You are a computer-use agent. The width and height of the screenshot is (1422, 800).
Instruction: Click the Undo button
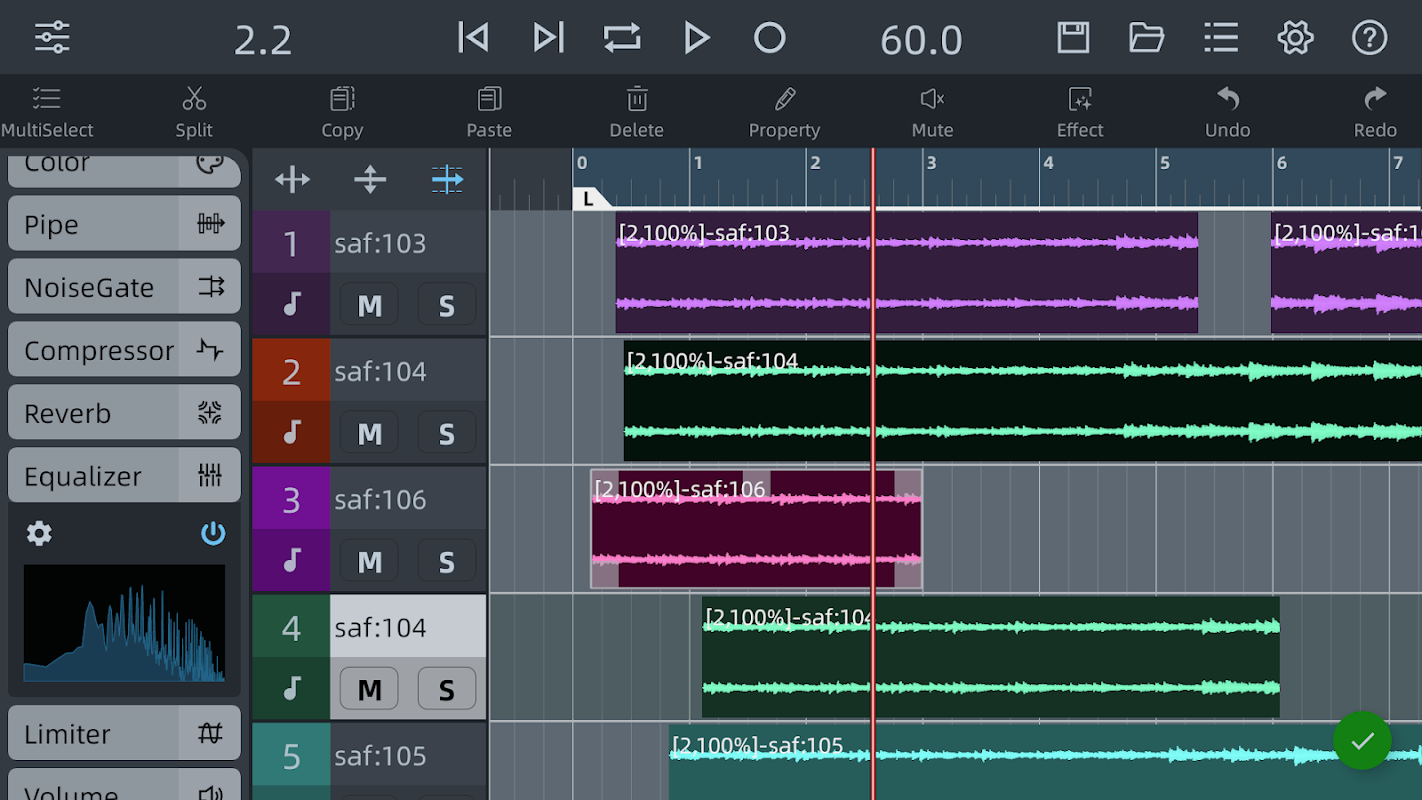click(1227, 111)
